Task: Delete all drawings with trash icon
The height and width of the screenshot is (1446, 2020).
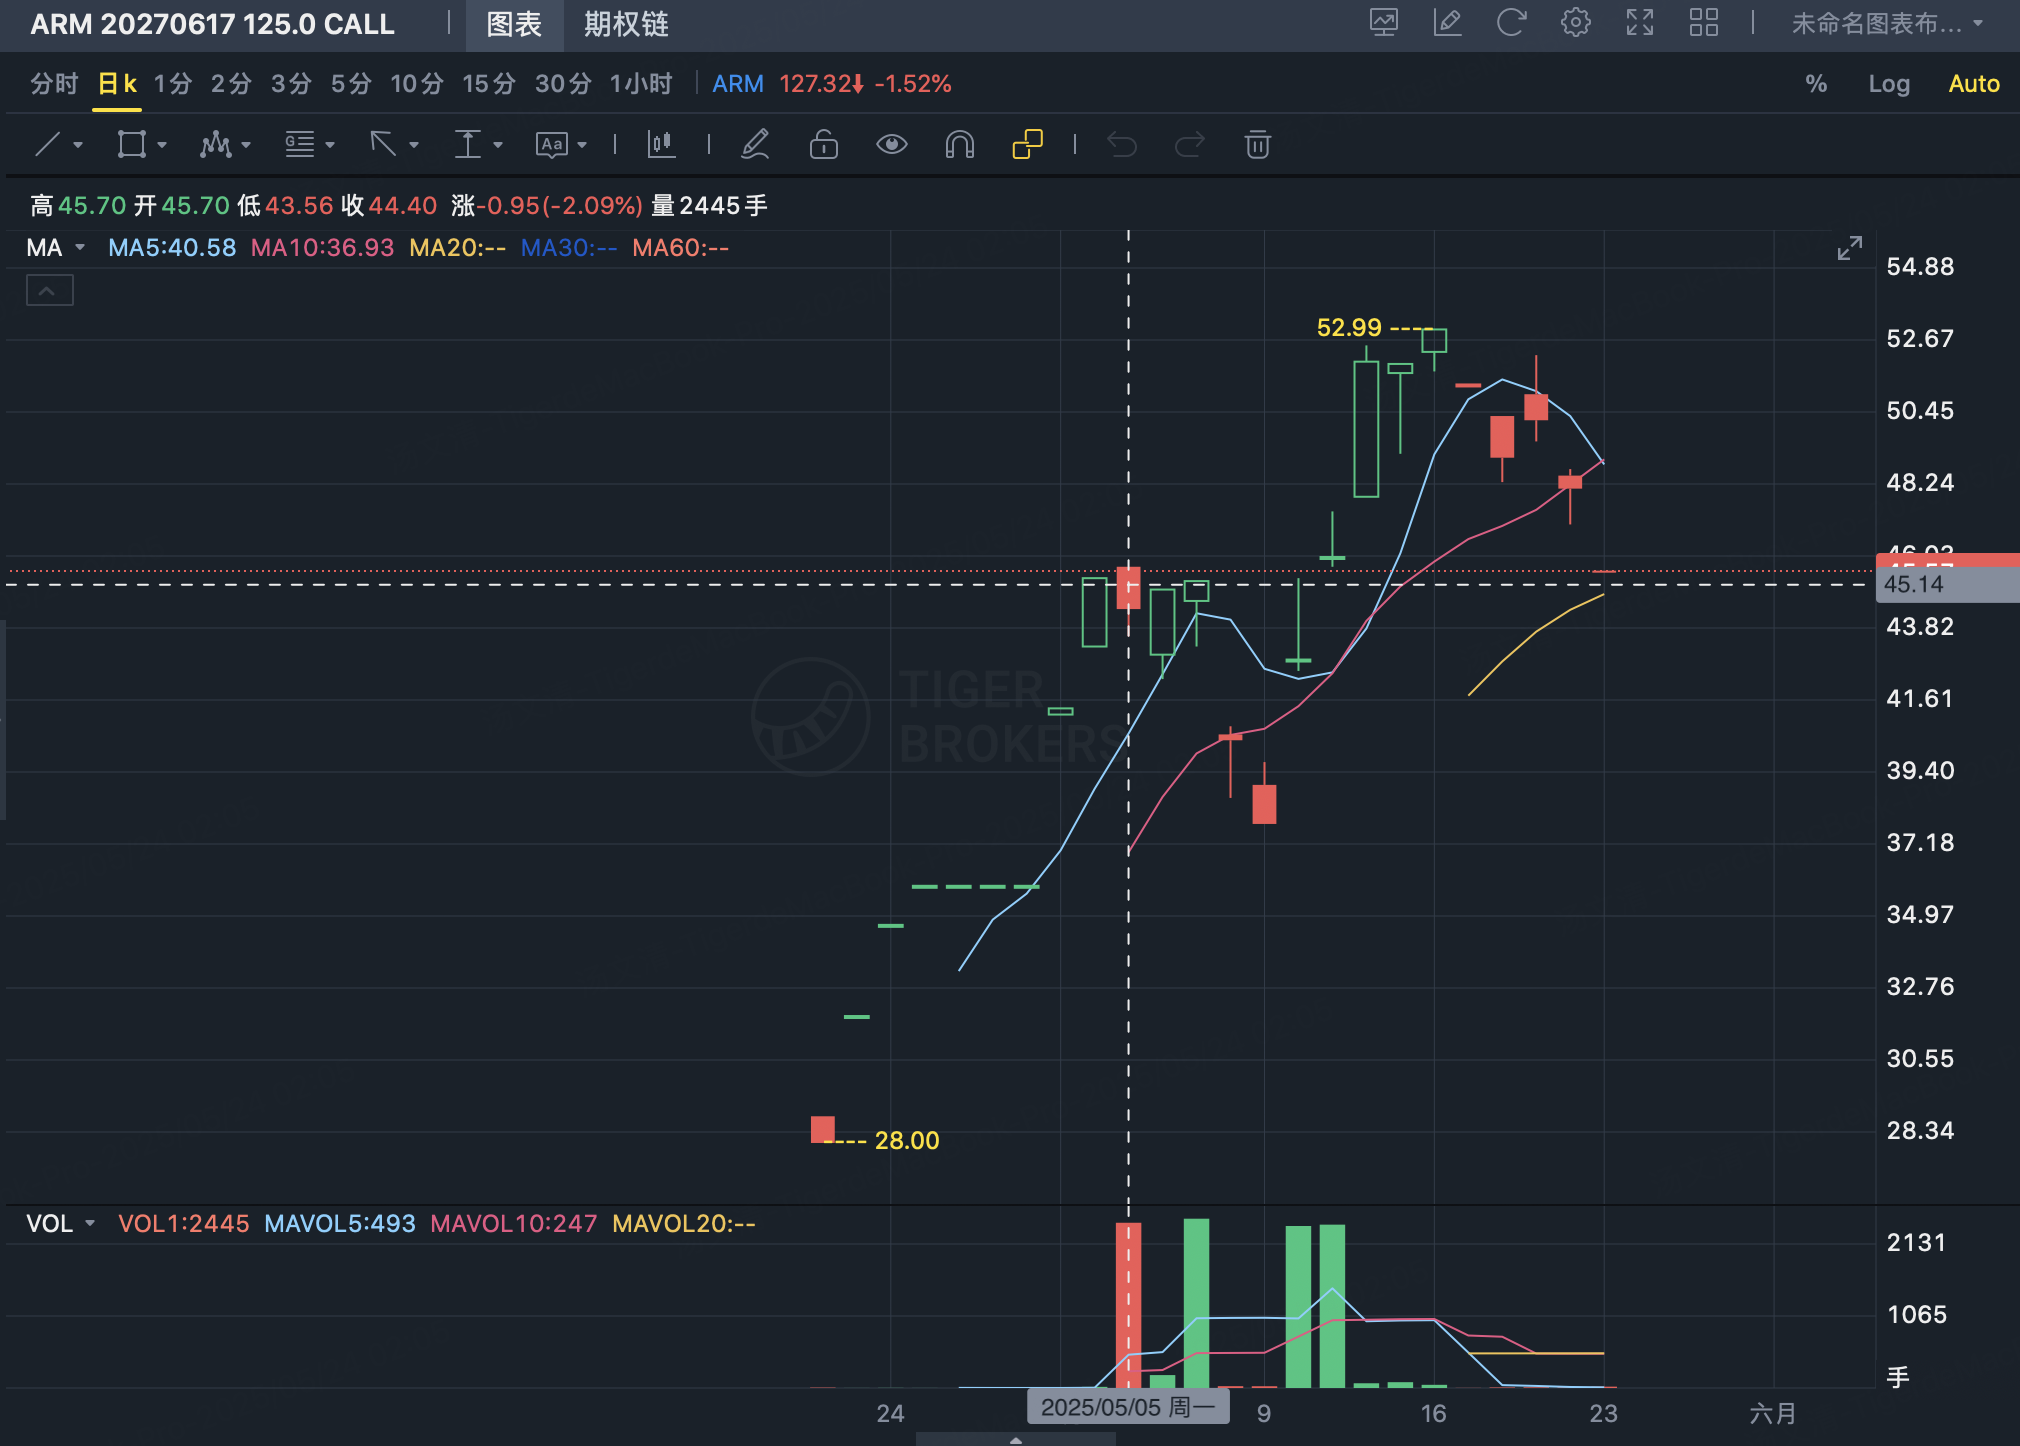Action: click(x=1257, y=145)
